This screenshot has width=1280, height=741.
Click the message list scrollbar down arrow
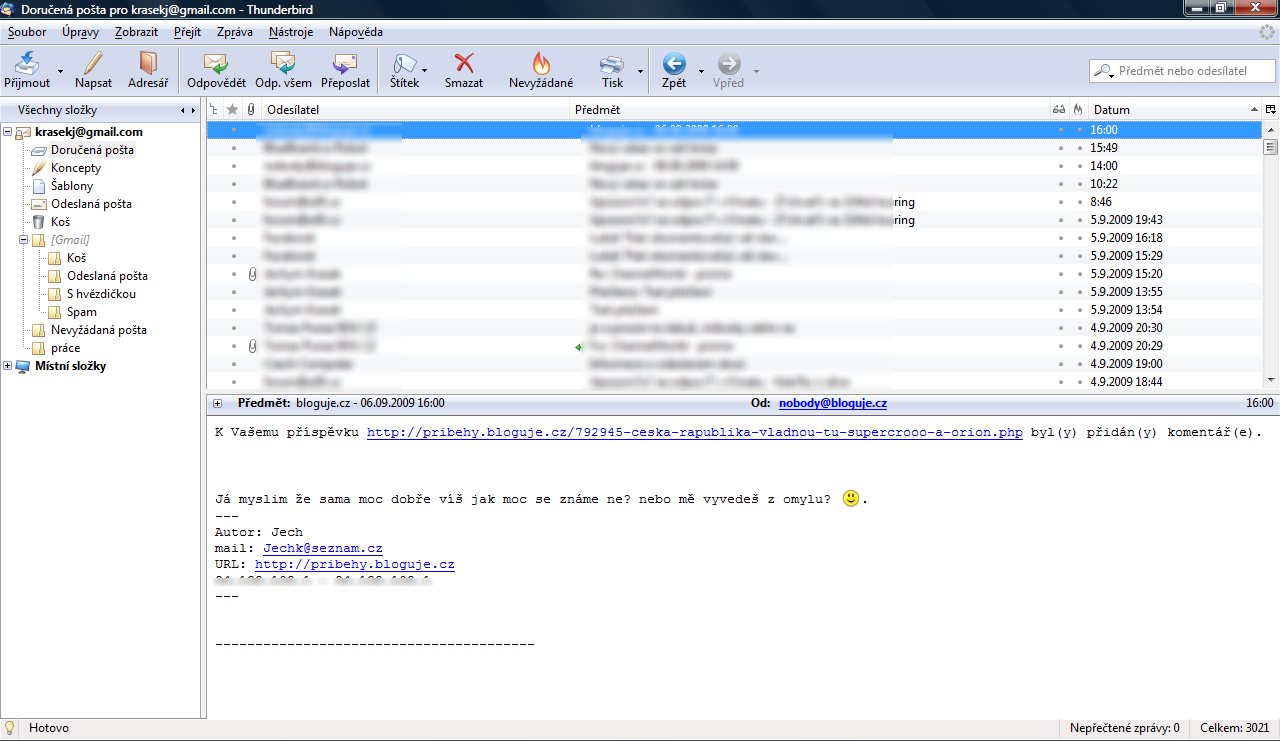tap(1271, 380)
